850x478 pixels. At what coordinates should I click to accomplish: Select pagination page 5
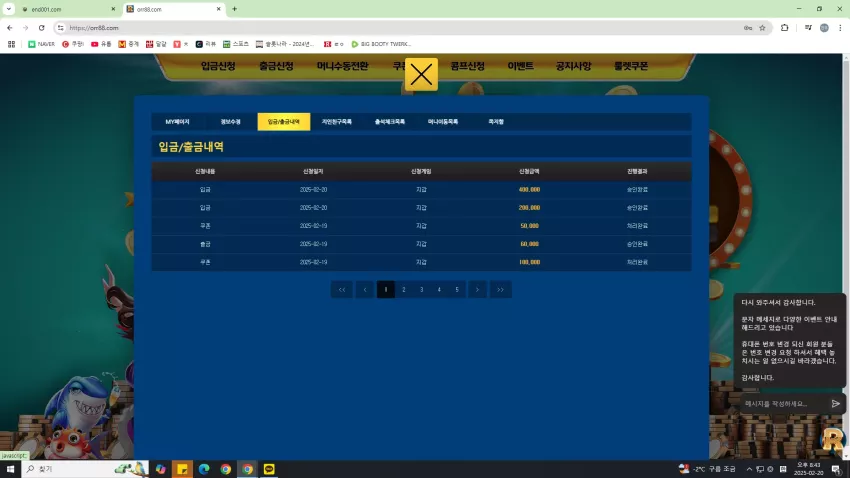point(457,289)
